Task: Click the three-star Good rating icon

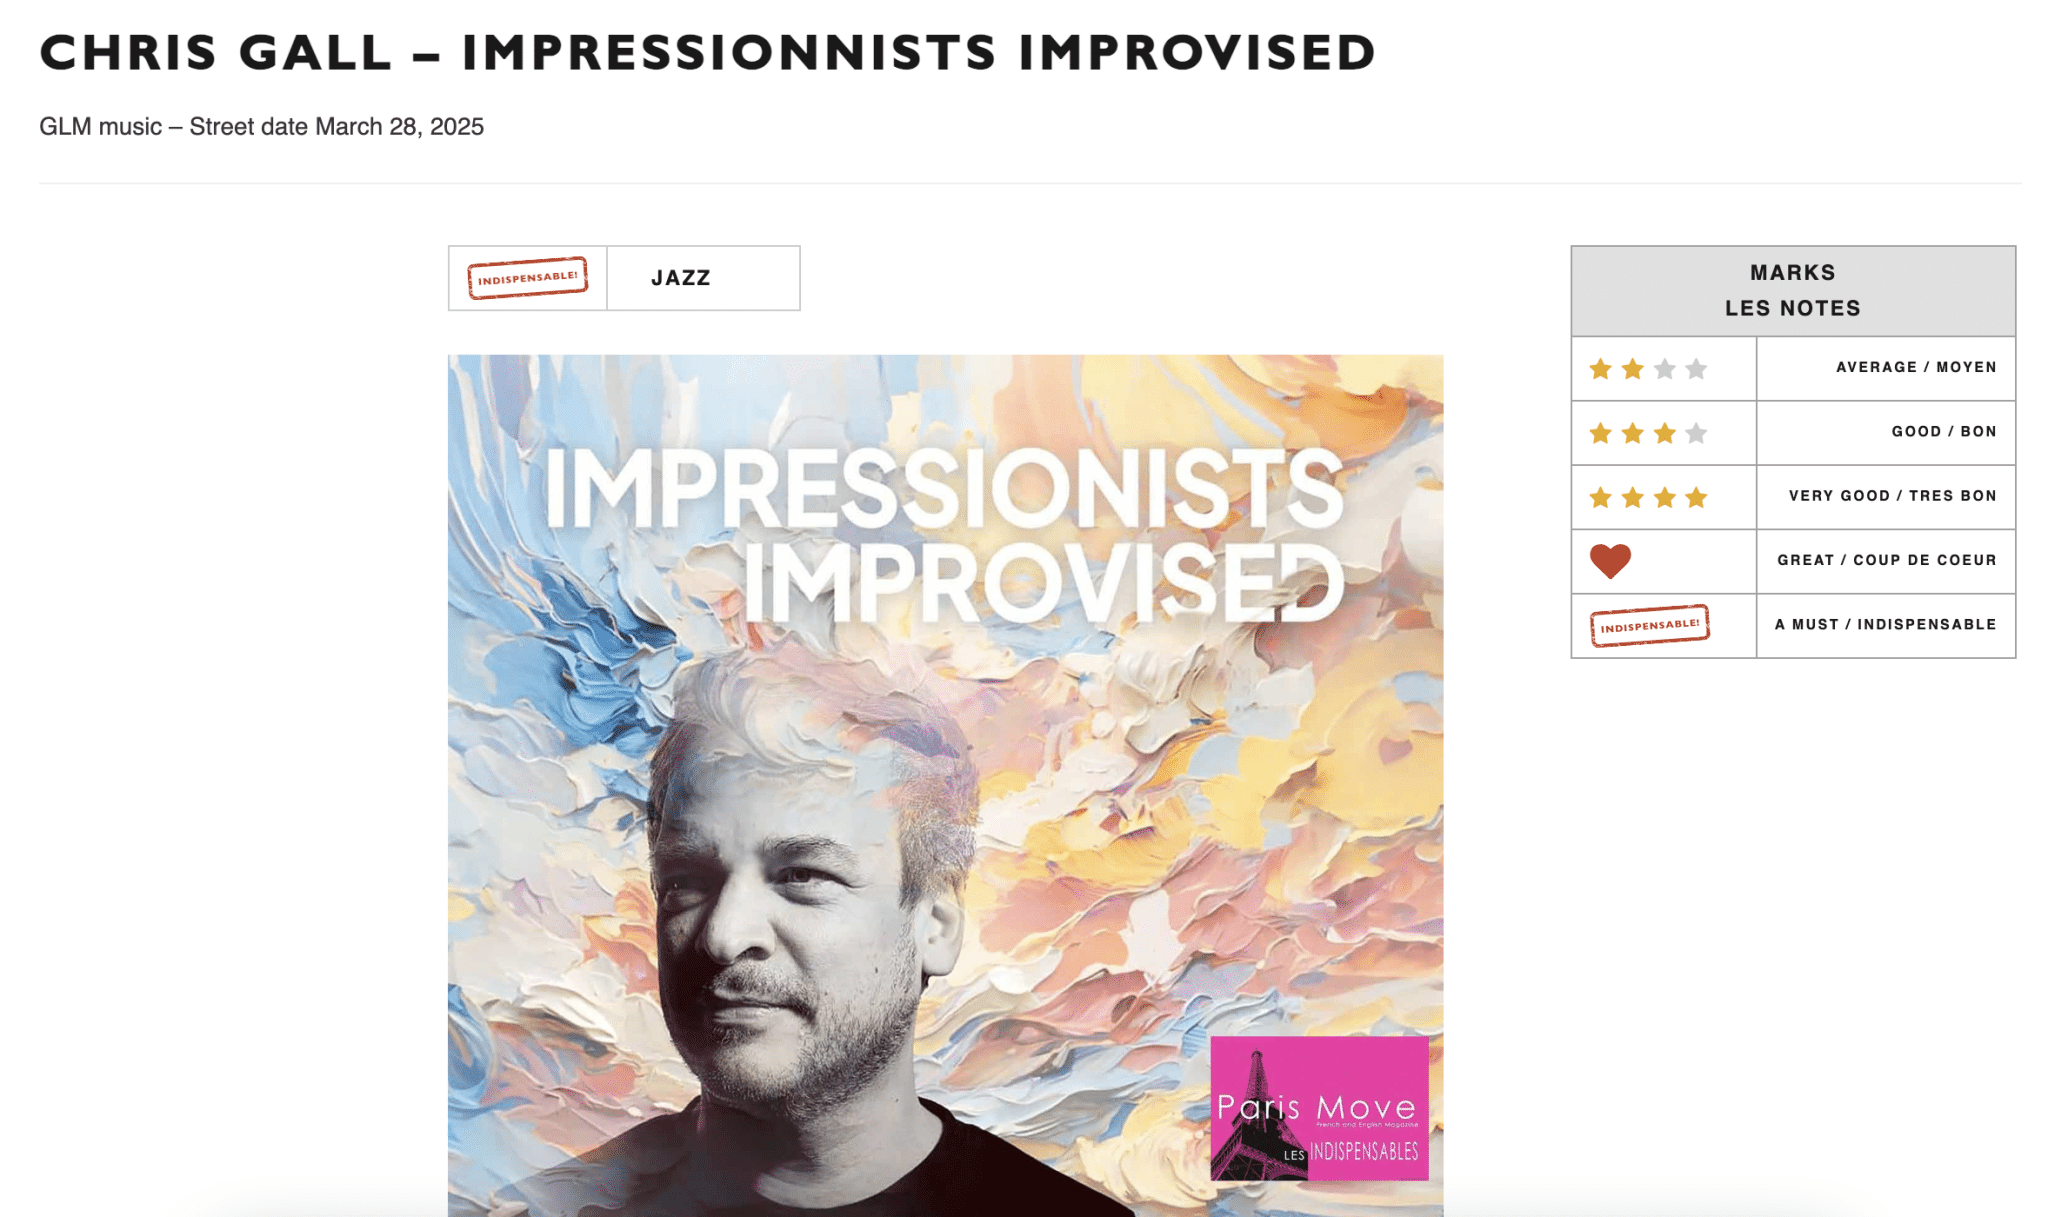Action: (x=1647, y=433)
